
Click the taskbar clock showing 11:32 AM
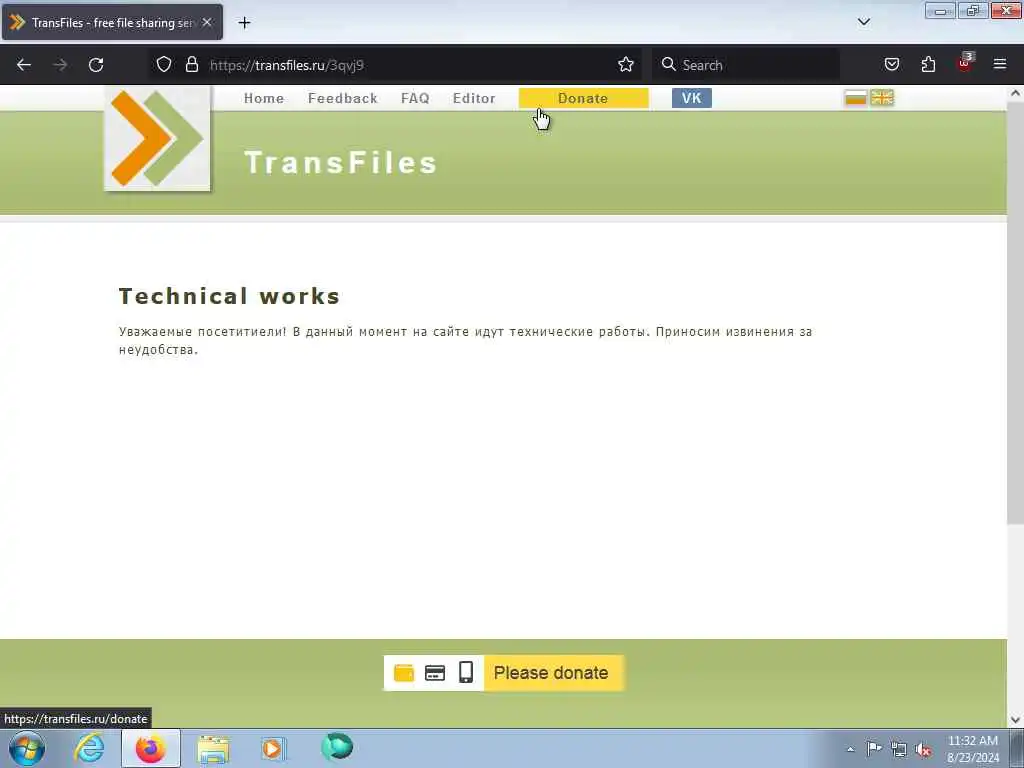[973, 749]
